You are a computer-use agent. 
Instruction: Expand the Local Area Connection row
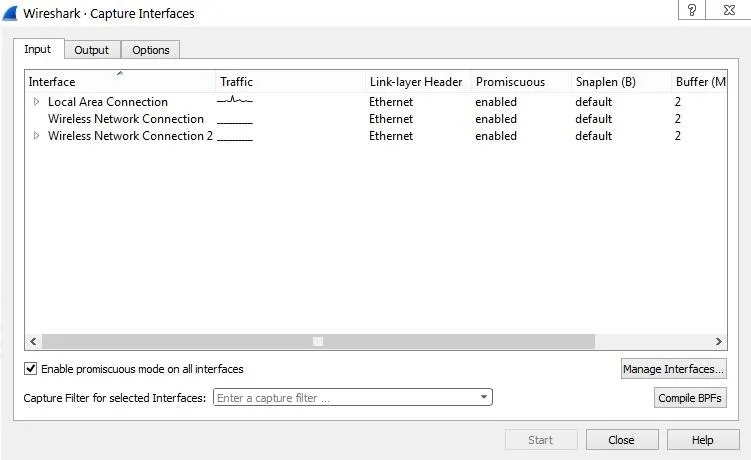tap(36, 102)
